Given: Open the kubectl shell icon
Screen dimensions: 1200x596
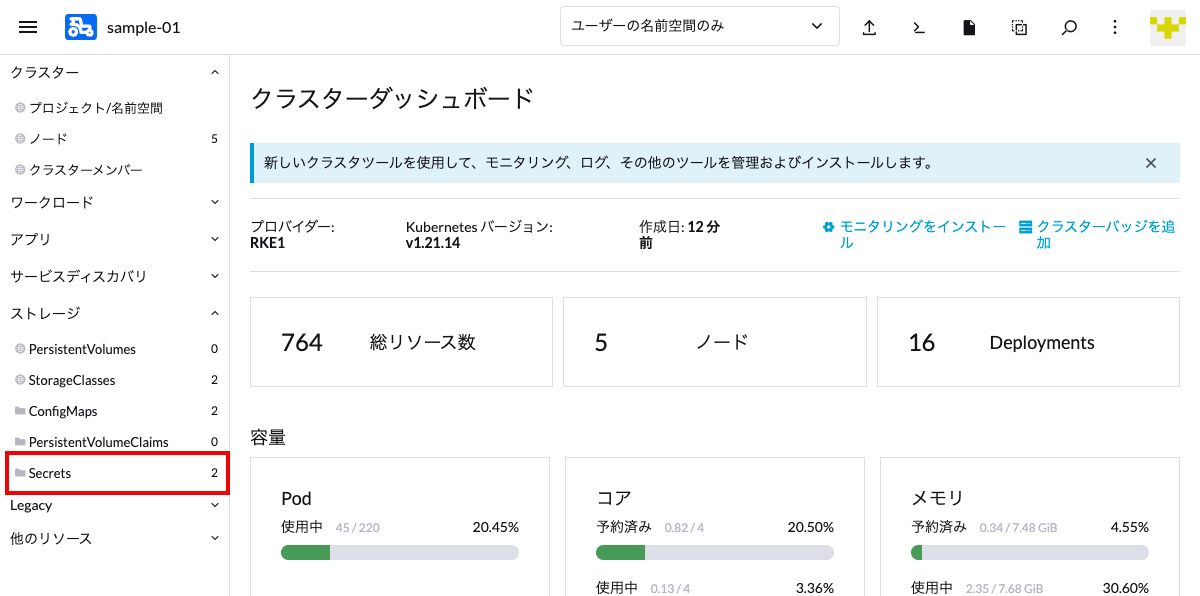Looking at the screenshot, I should pos(919,27).
